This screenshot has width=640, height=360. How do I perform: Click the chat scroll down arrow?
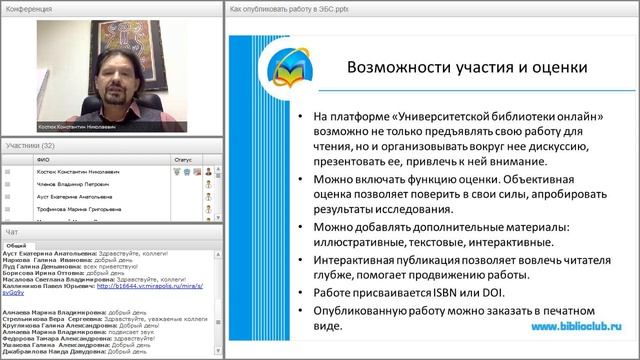pyautogui.click(x=218, y=351)
